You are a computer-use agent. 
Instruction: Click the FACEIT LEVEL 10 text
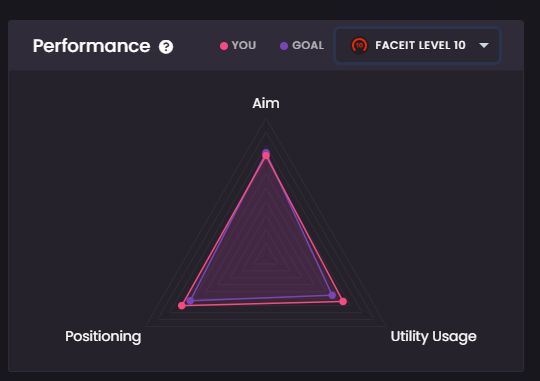point(420,45)
